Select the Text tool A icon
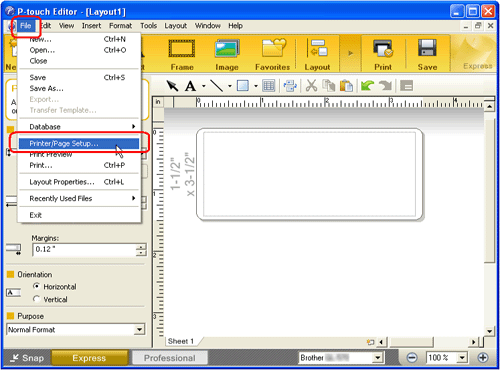The height and width of the screenshot is (370, 500). pos(190,86)
